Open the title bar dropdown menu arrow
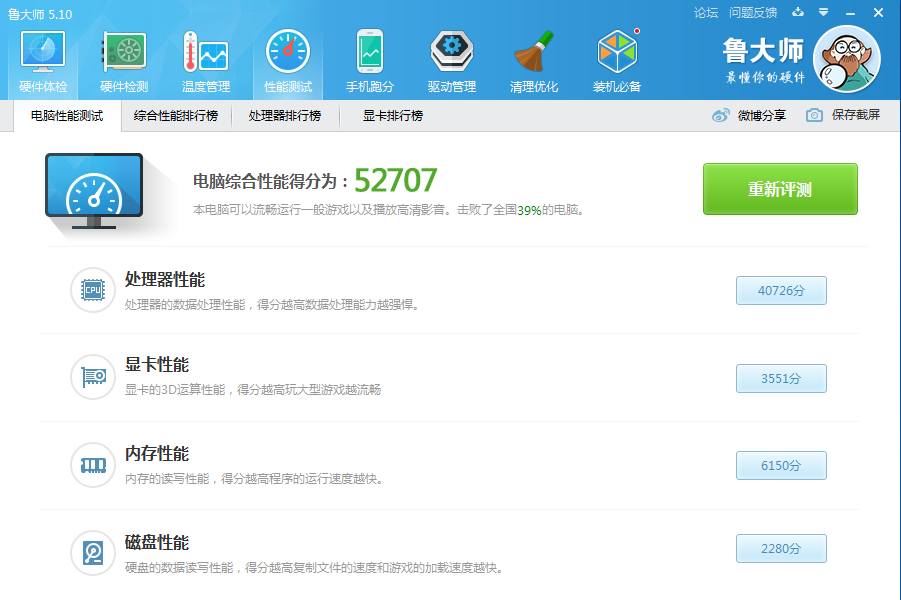This screenshot has height=600, width=901. 823,12
